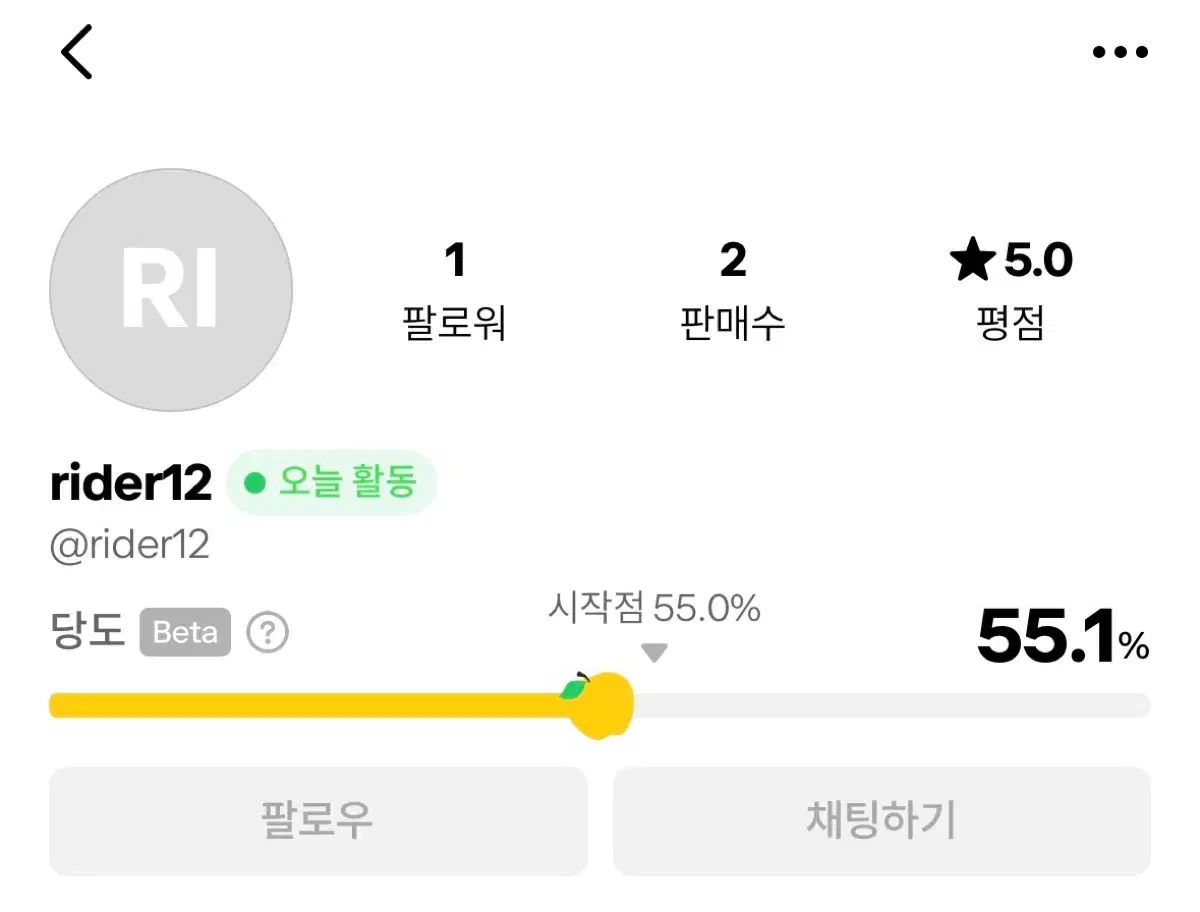Open the three-dot more options menu
This screenshot has width=1200, height=912.
click(1120, 52)
